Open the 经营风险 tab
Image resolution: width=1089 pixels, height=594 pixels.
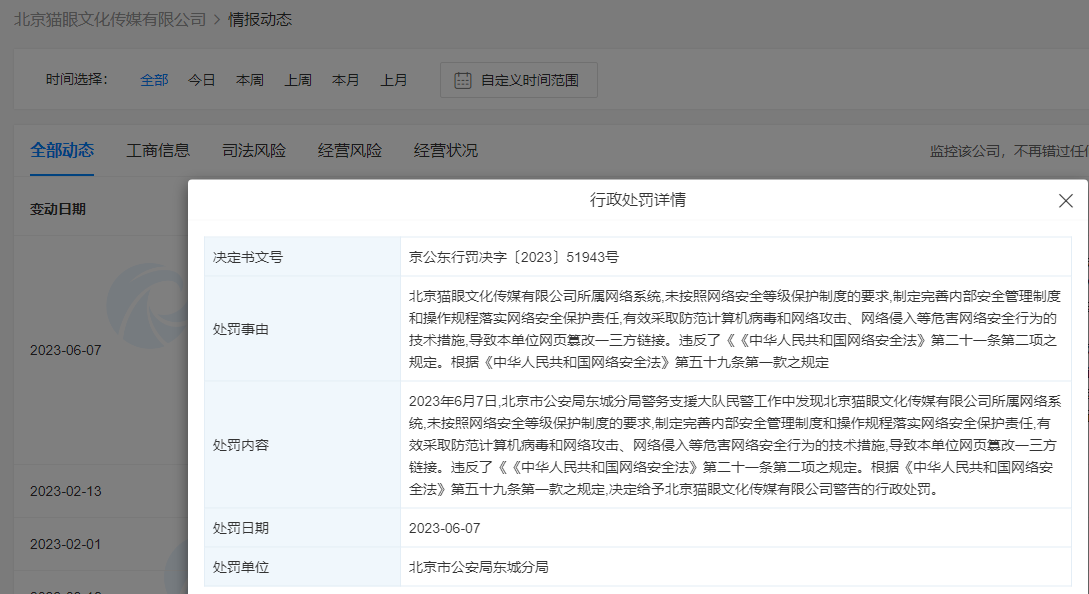tap(349, 150)
